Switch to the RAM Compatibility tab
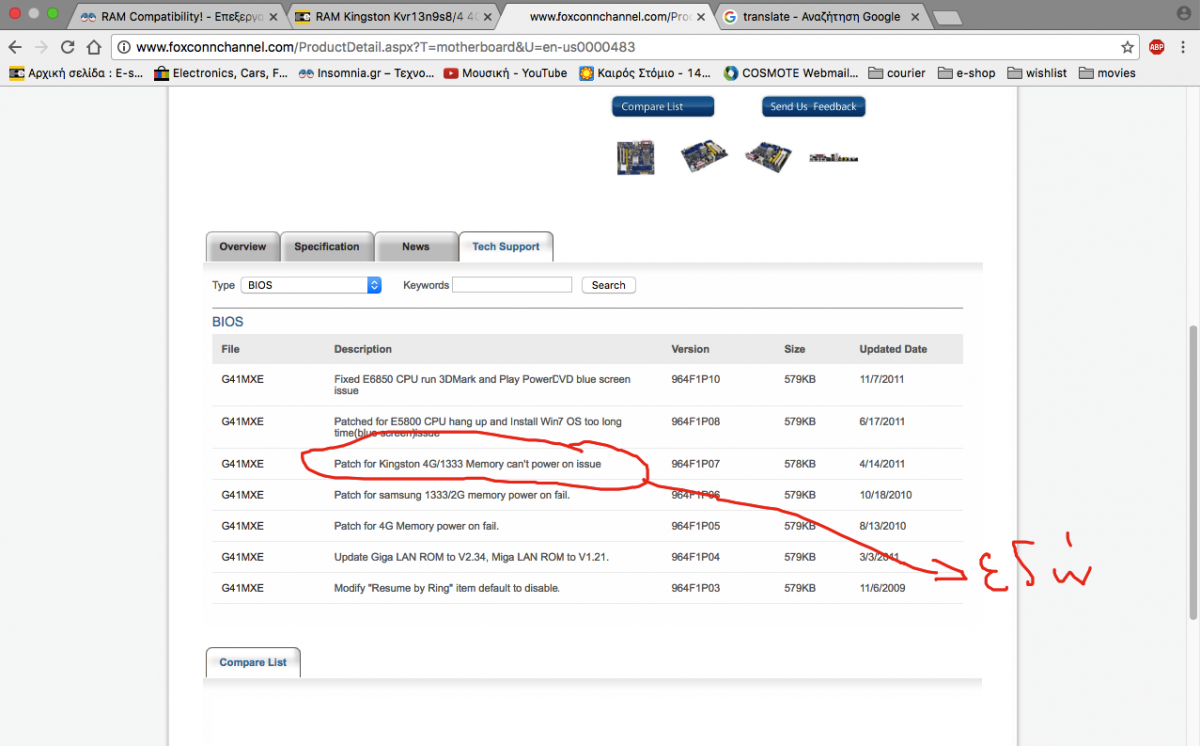The image size is (1200, 746). pos(177,17)
